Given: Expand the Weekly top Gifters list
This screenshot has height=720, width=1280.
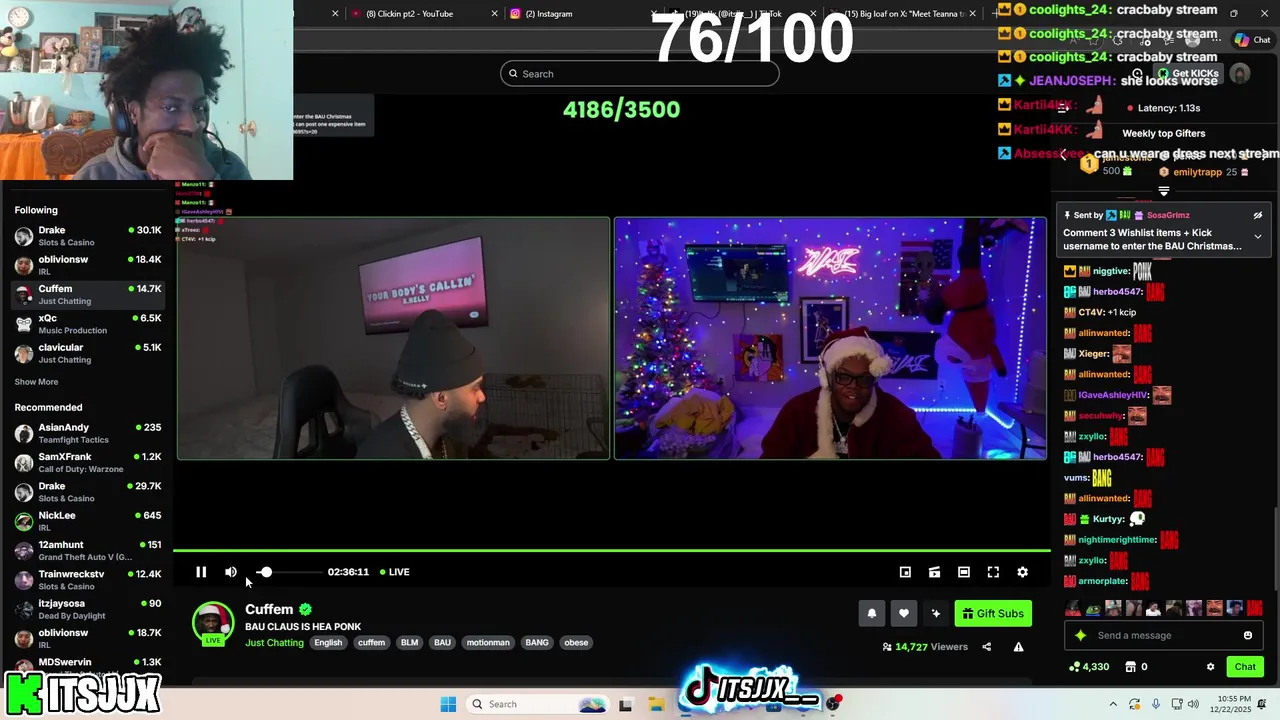Looking at the screenshot, I should 1164,191.
